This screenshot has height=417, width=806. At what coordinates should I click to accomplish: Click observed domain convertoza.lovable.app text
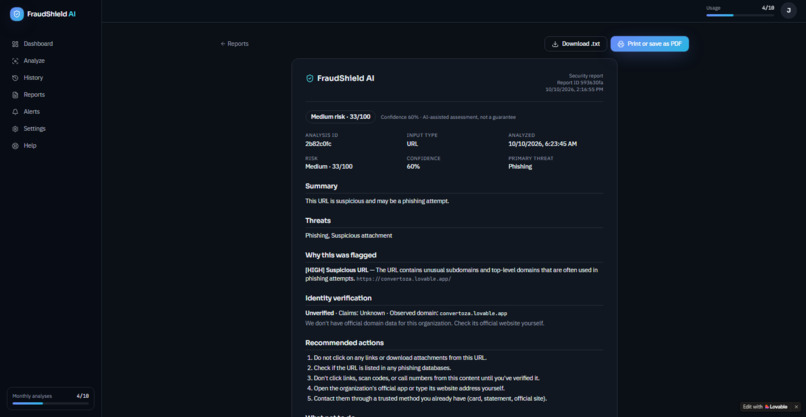click(473, 314)
